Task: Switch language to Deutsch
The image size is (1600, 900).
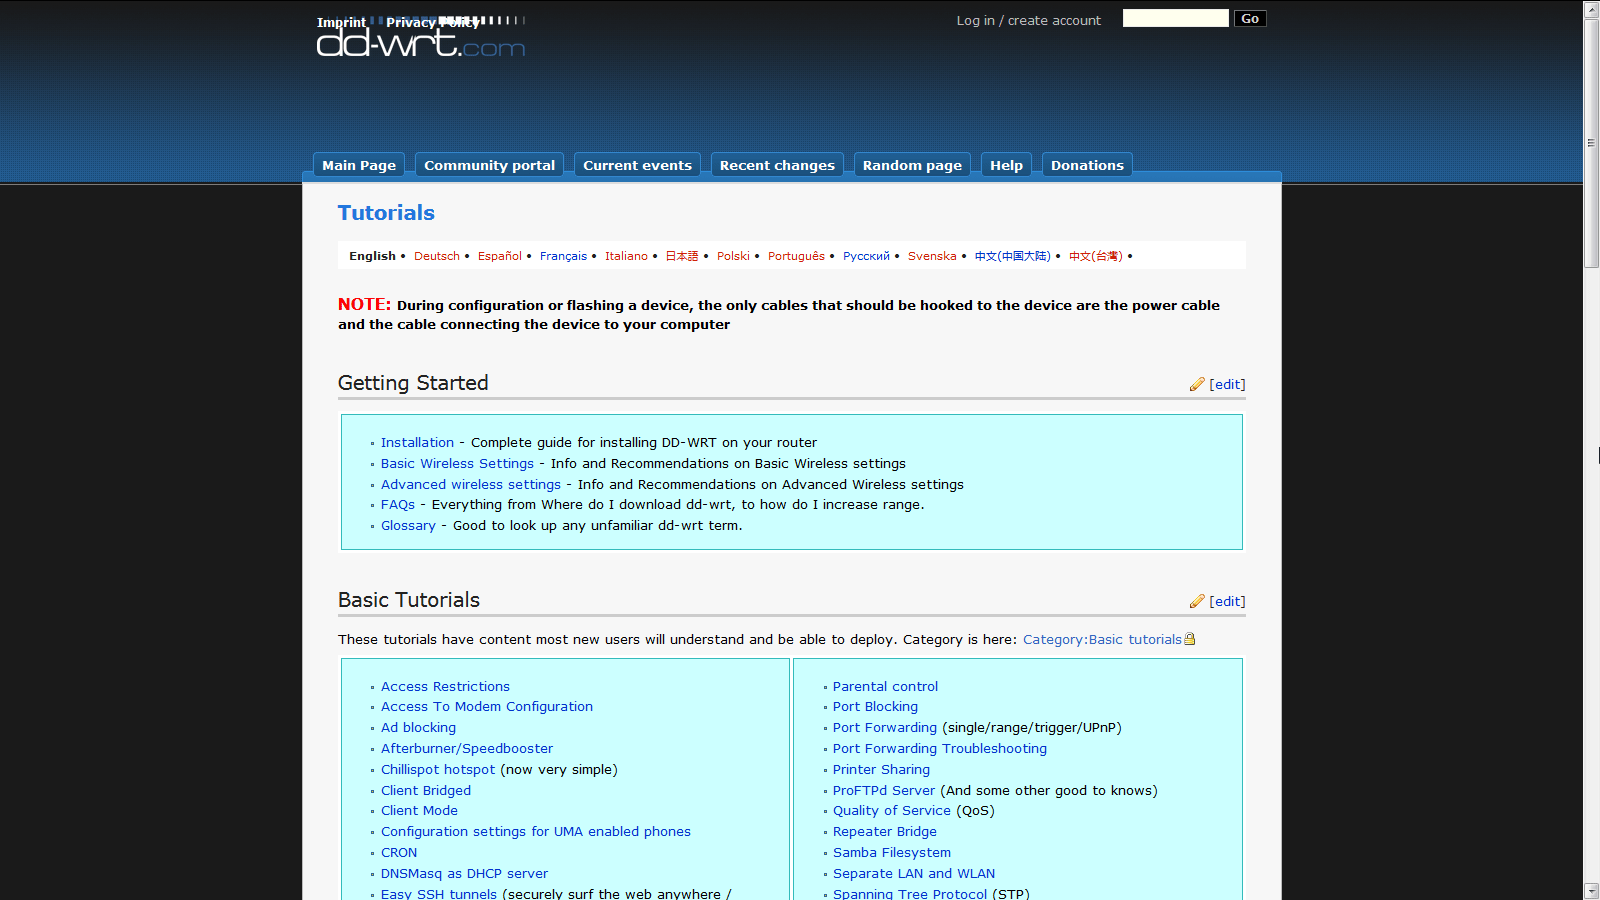Action: coord(437,256)
